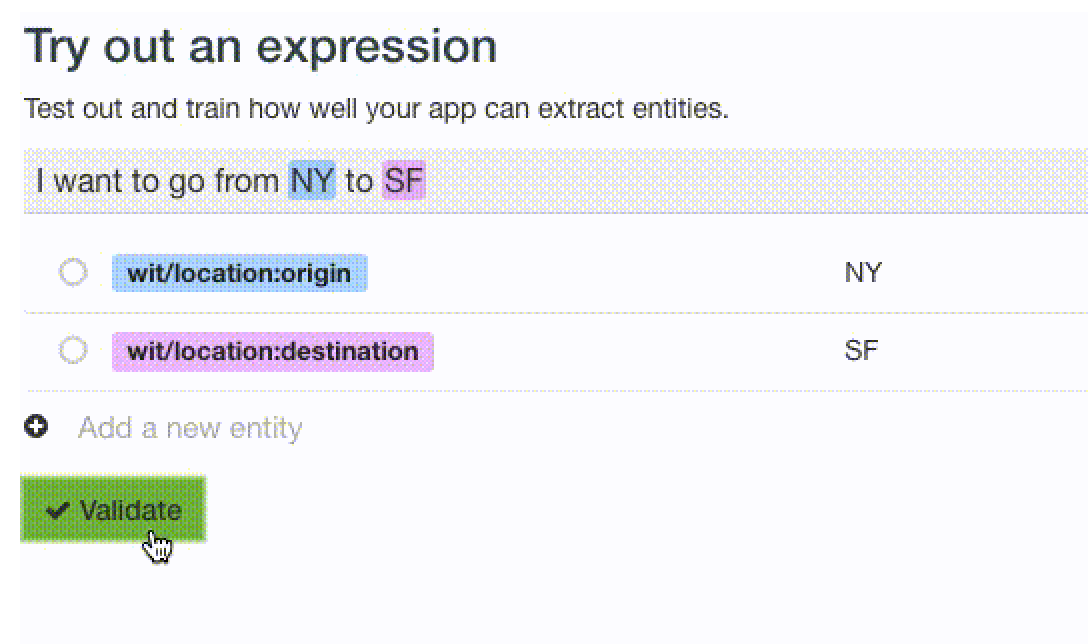Image resolution: width=1088 pixels, height=644 pixels.
Task: Click the NY value in the origin row
Action: click(x=862, y=272)
